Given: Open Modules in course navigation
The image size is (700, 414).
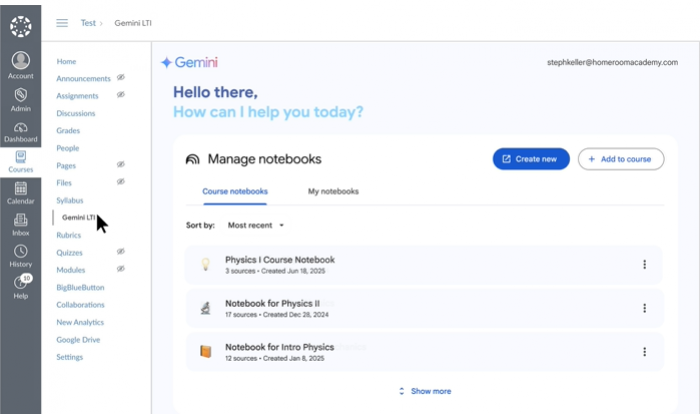Looking at the screenshot, I should pyautogui.click(x=71, y=270).
